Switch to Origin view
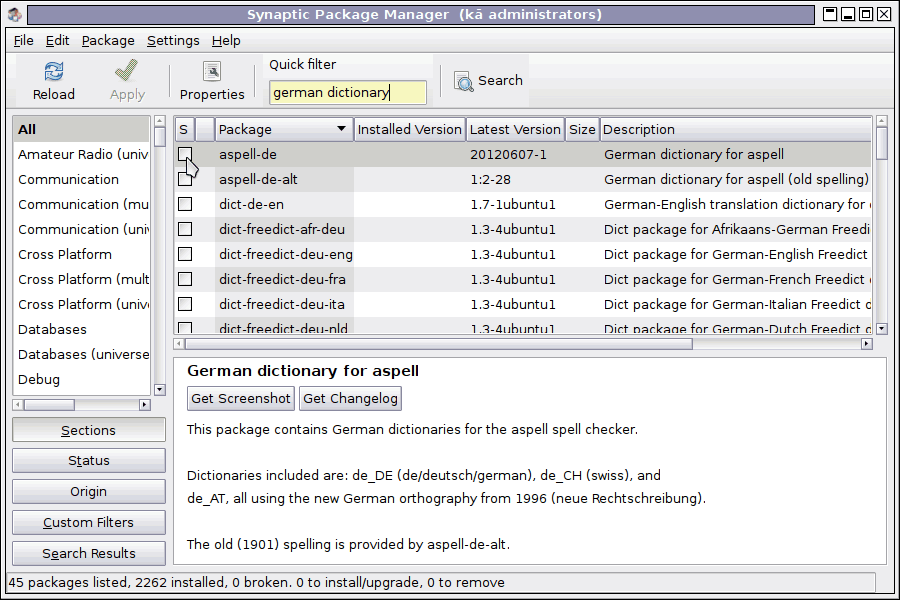This screenshot has width=900, height=600. coord(88,491)
